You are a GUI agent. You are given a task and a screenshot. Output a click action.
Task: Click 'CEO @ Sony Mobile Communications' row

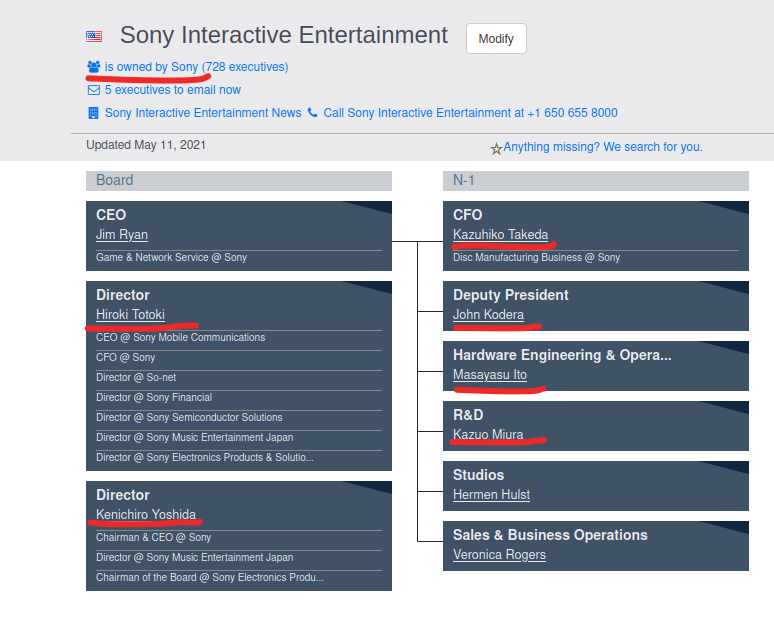(239, 338)
